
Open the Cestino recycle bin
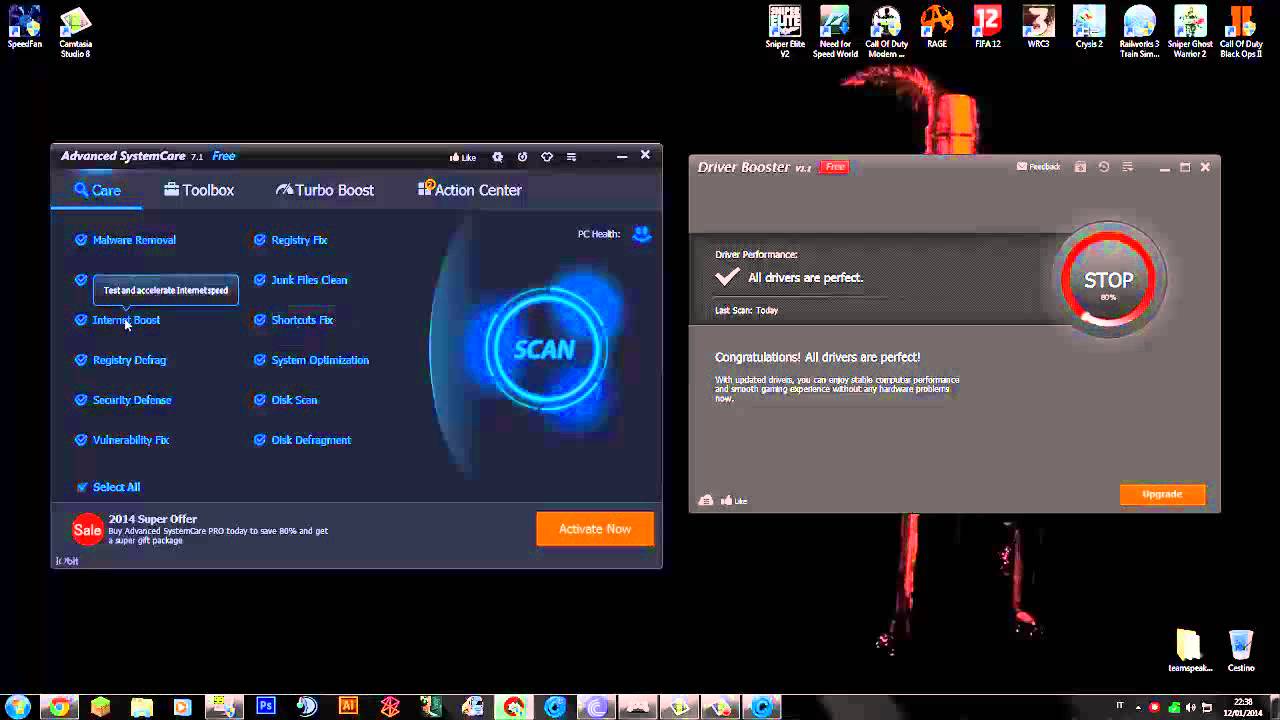point(1241,651)
